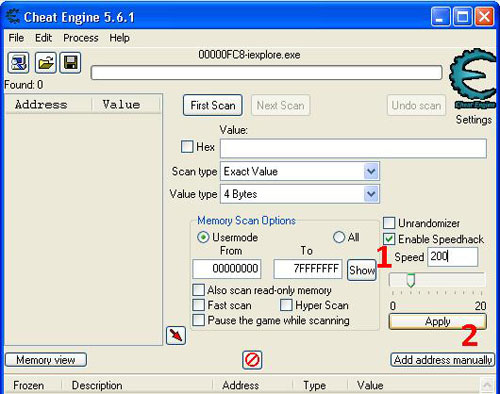
Task: Open the Process menu
Action: [81, 38]
